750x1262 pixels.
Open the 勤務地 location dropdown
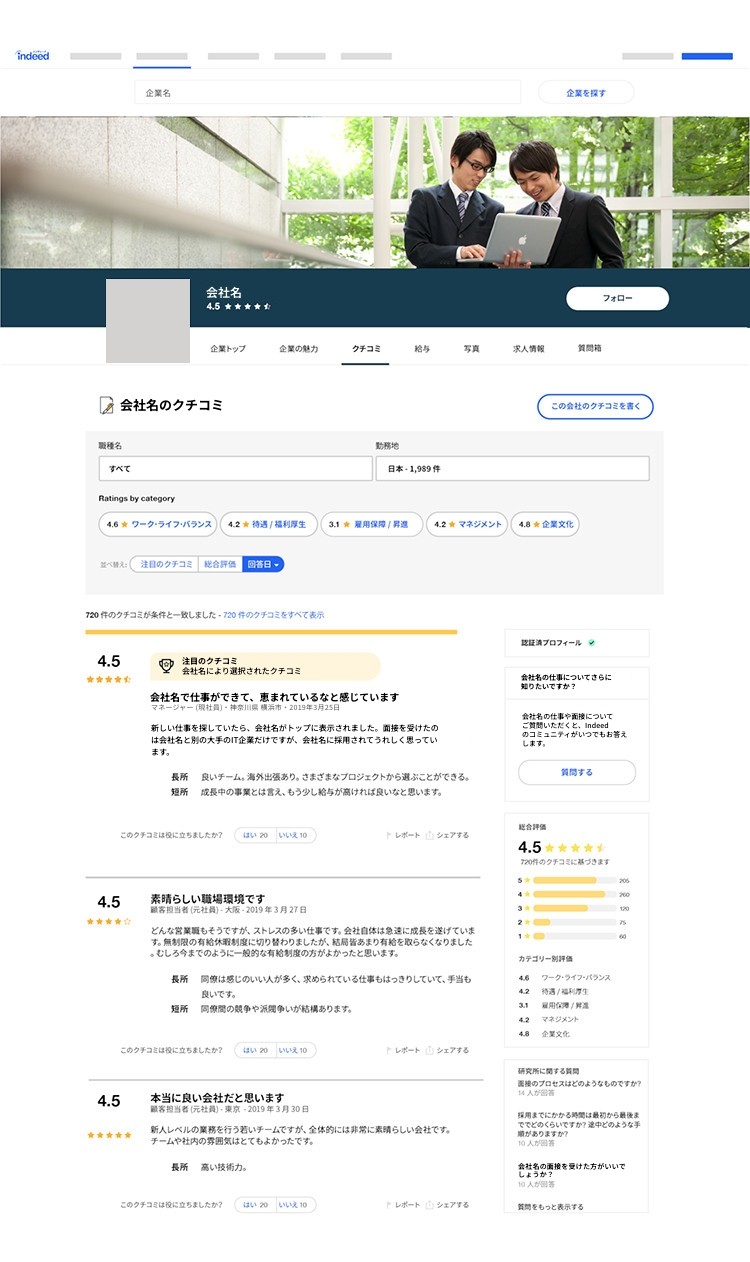tap(512, 468)
